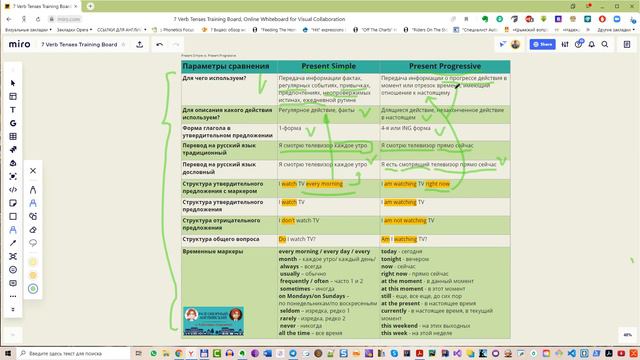Open the Zoom extension icon in browser bar
Viewport: 640px width, 360px height.
(x=617, y=19)
